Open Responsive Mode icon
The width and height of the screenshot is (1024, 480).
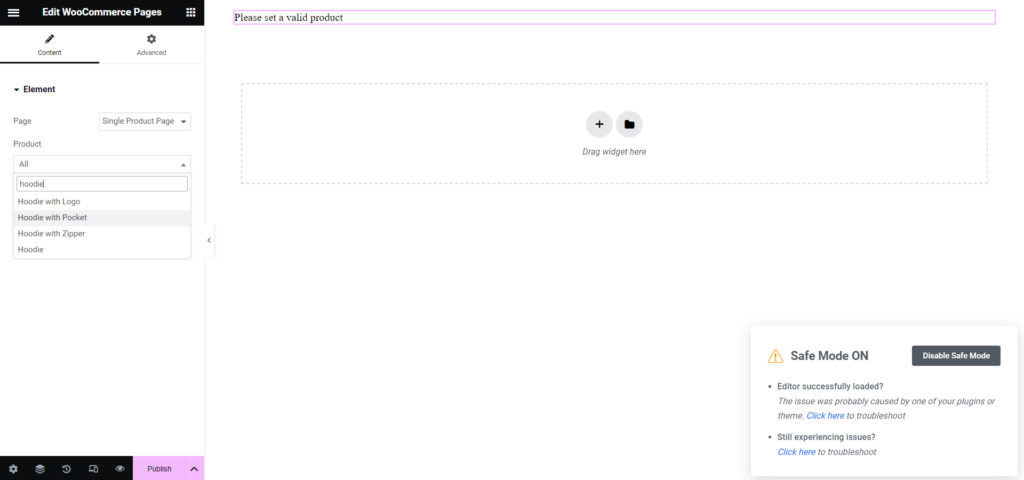point(93,469)
